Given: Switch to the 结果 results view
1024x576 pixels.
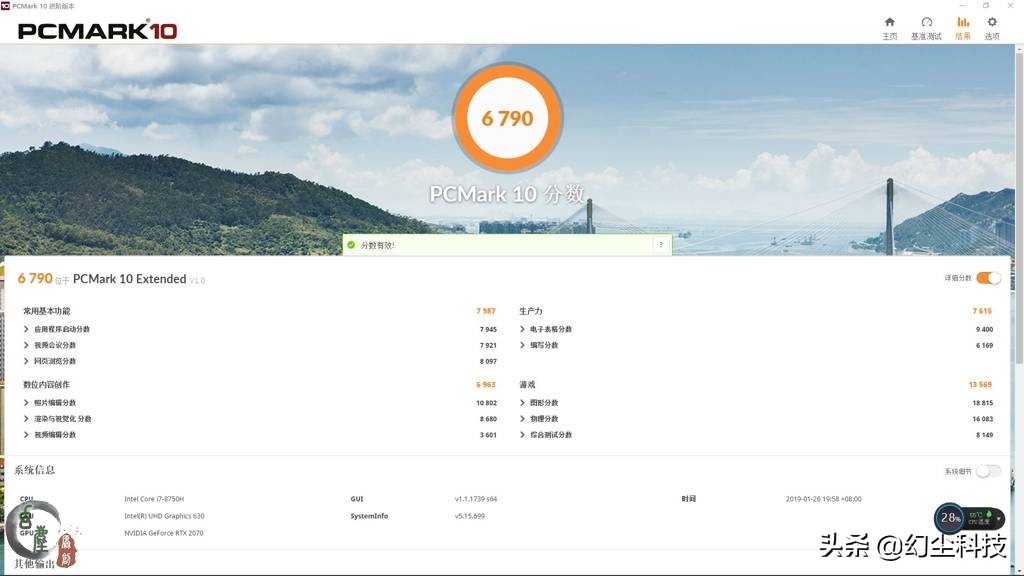Looking at the screenshot, I should (963, 29).
